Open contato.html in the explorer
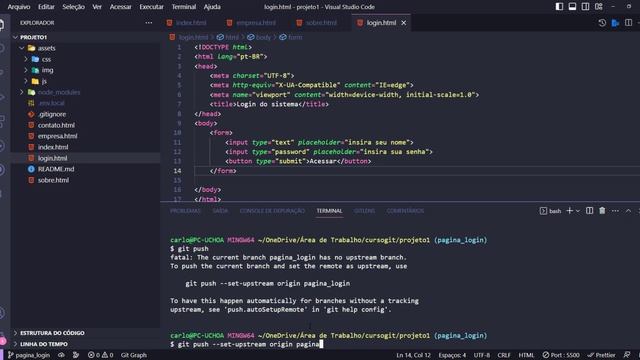 pos(56,125)
